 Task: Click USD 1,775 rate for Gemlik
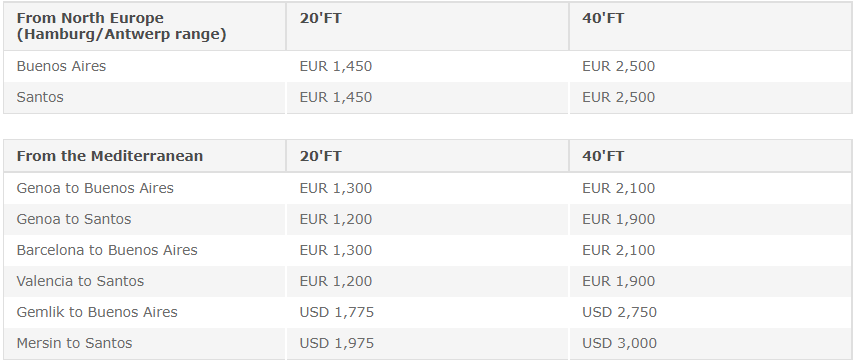[x=336, y=312]
